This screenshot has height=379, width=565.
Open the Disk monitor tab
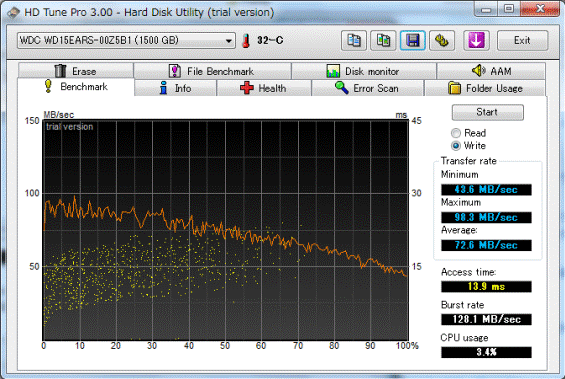(364, 71)
